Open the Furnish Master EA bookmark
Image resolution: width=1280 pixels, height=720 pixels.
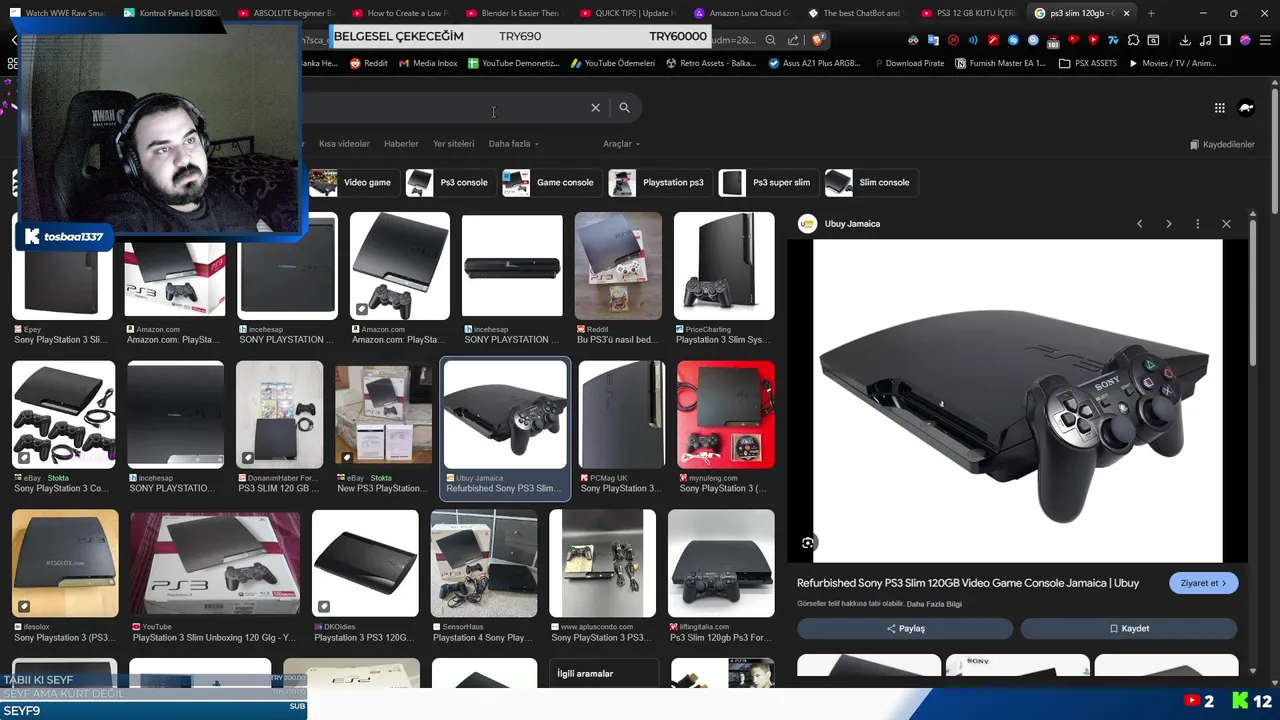click(1001, 63)
